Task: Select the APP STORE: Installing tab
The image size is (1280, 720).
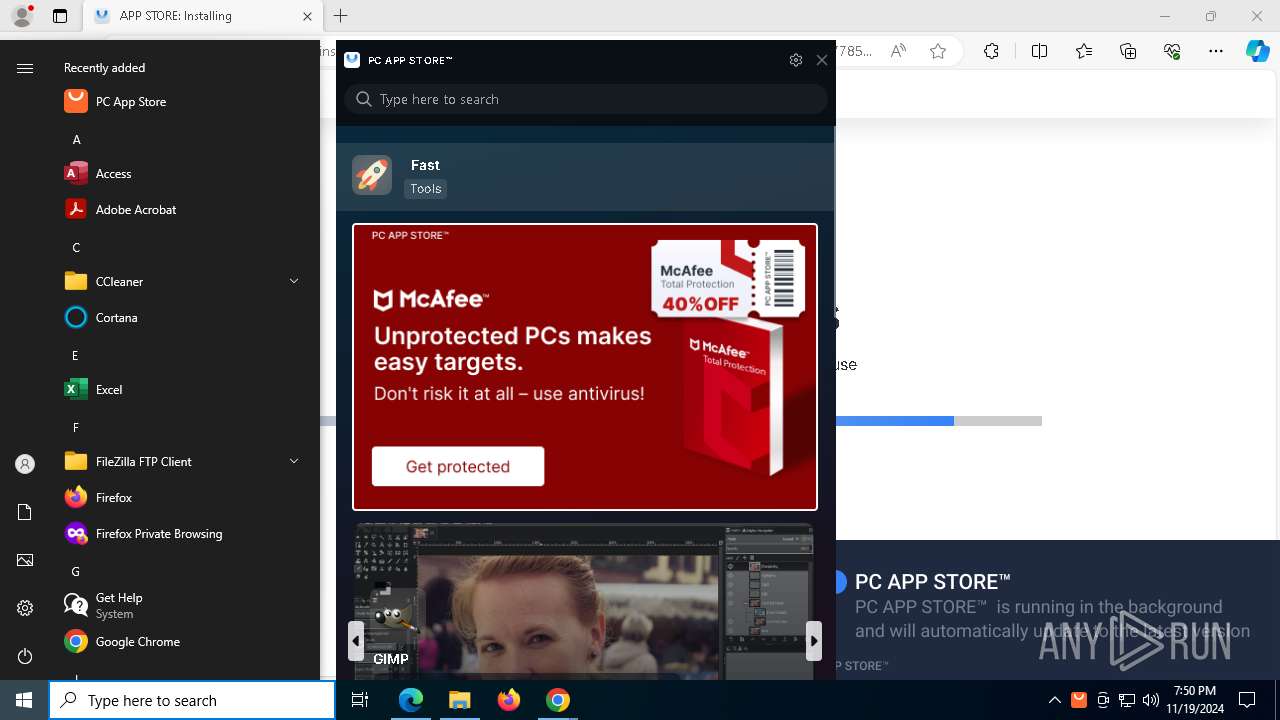Action: point(202,16)
